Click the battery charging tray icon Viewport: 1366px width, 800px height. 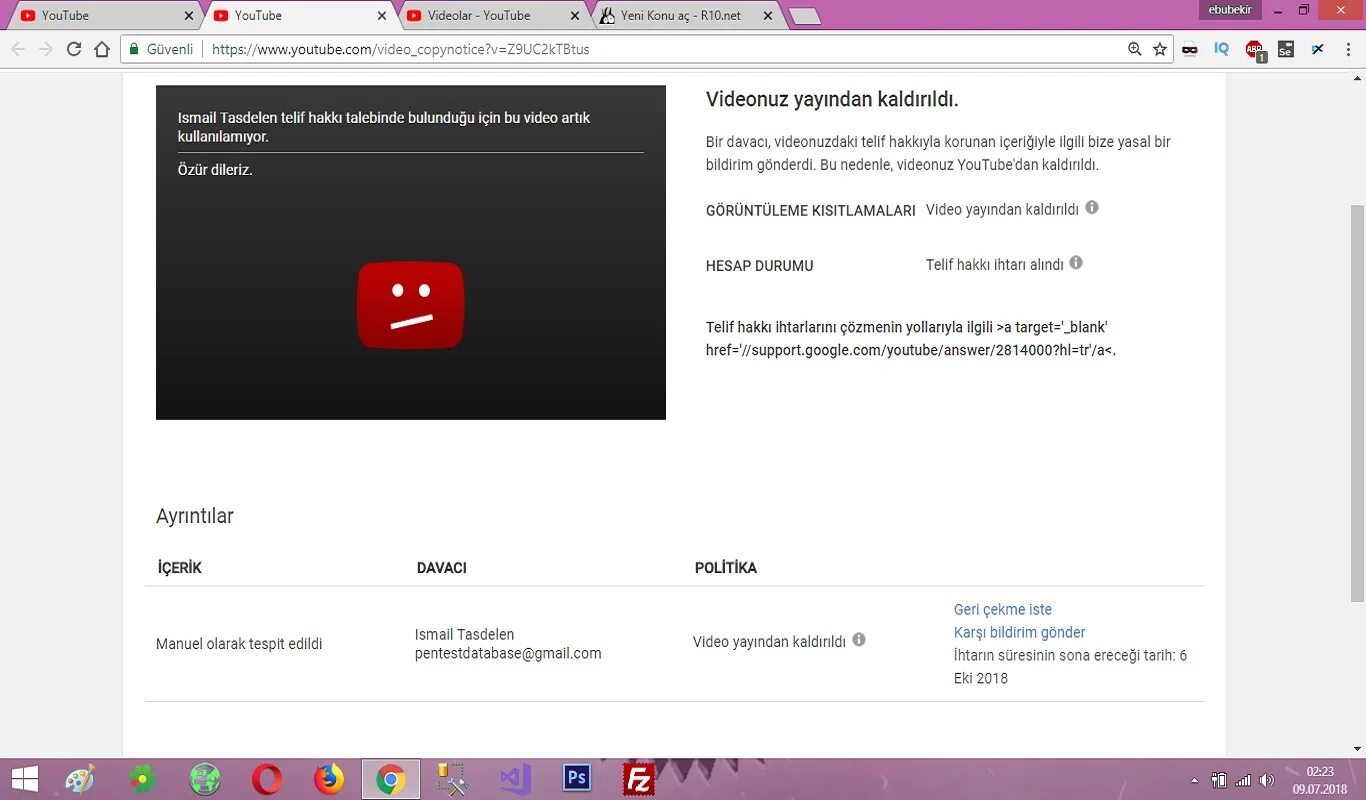(1219, 780)
